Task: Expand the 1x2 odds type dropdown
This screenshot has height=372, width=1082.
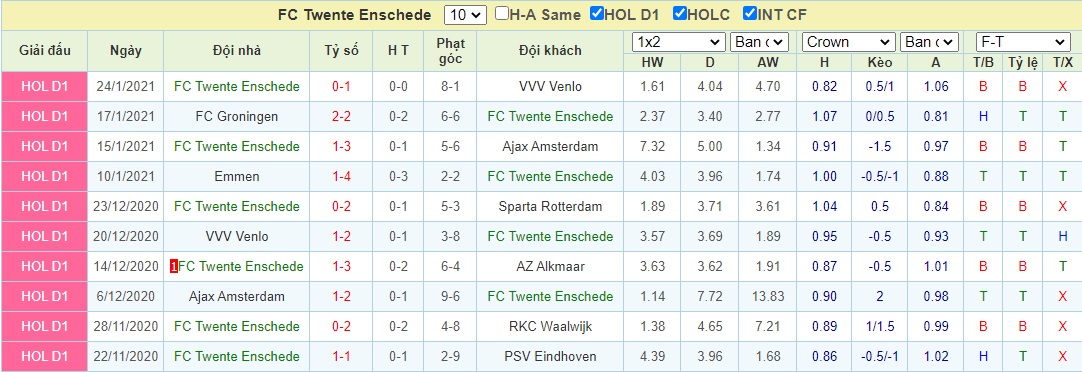Action: tap(679, 42)
